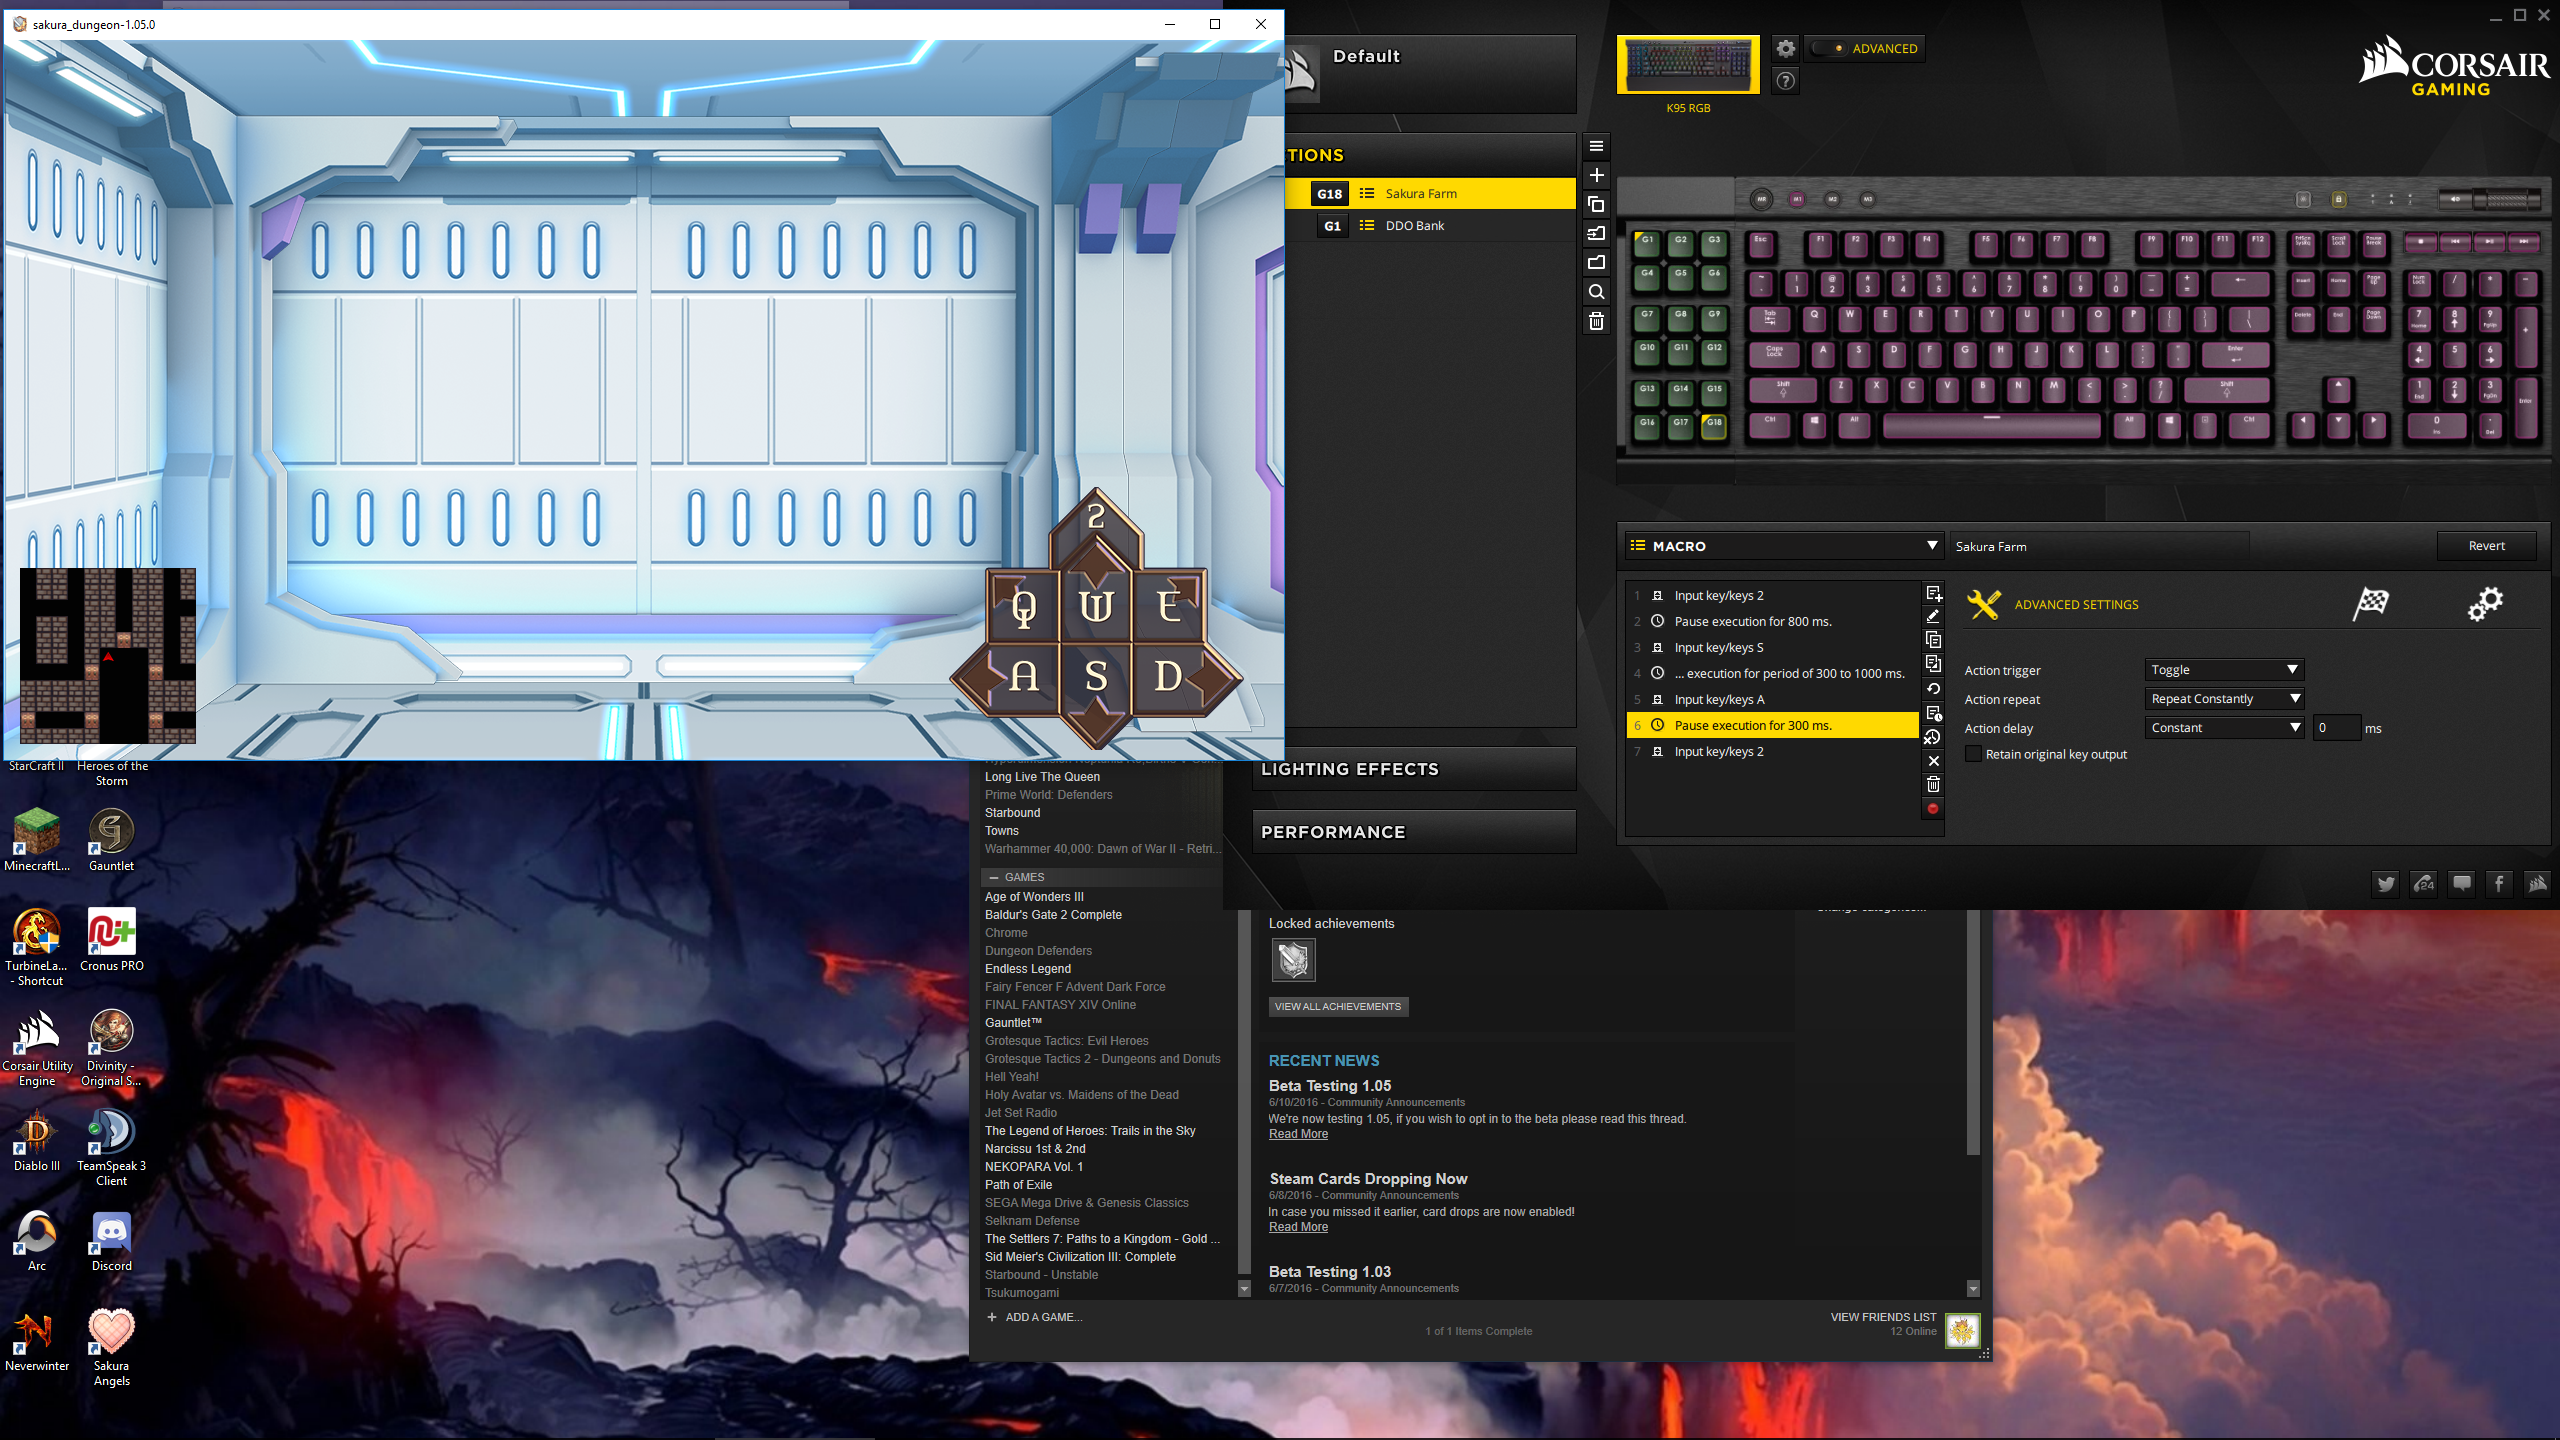Record a new macro with the red record button
The width and height of the screenshot is (2560, 1440).
[x=1933, y=809]
